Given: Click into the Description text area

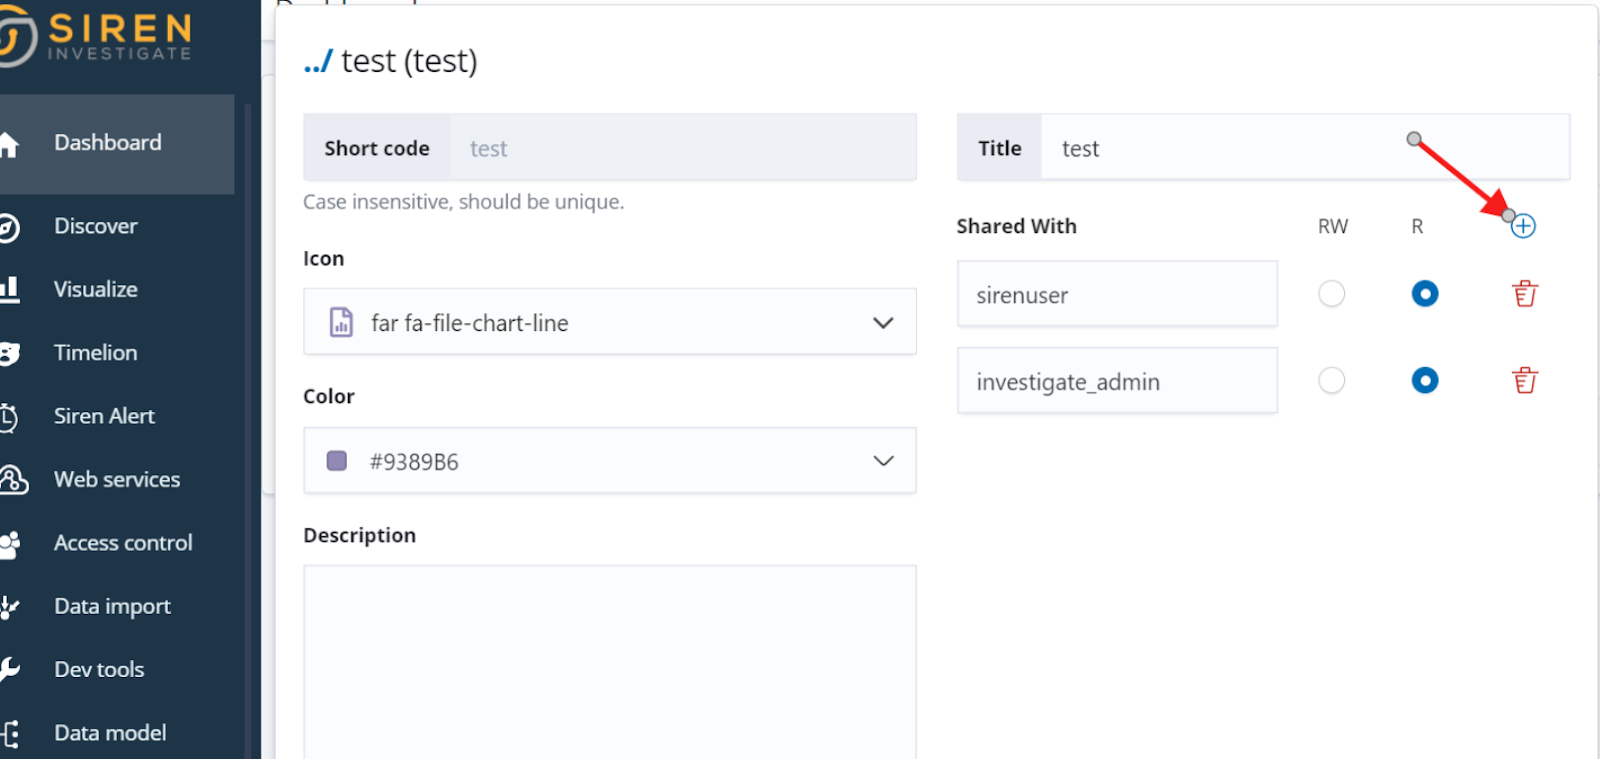Looking at the screenshot, I should click(x=609, y=660).
